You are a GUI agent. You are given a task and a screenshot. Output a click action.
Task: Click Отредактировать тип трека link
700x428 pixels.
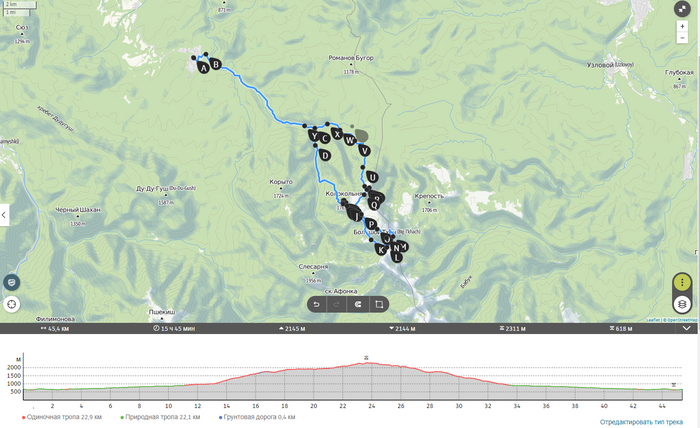641,422
